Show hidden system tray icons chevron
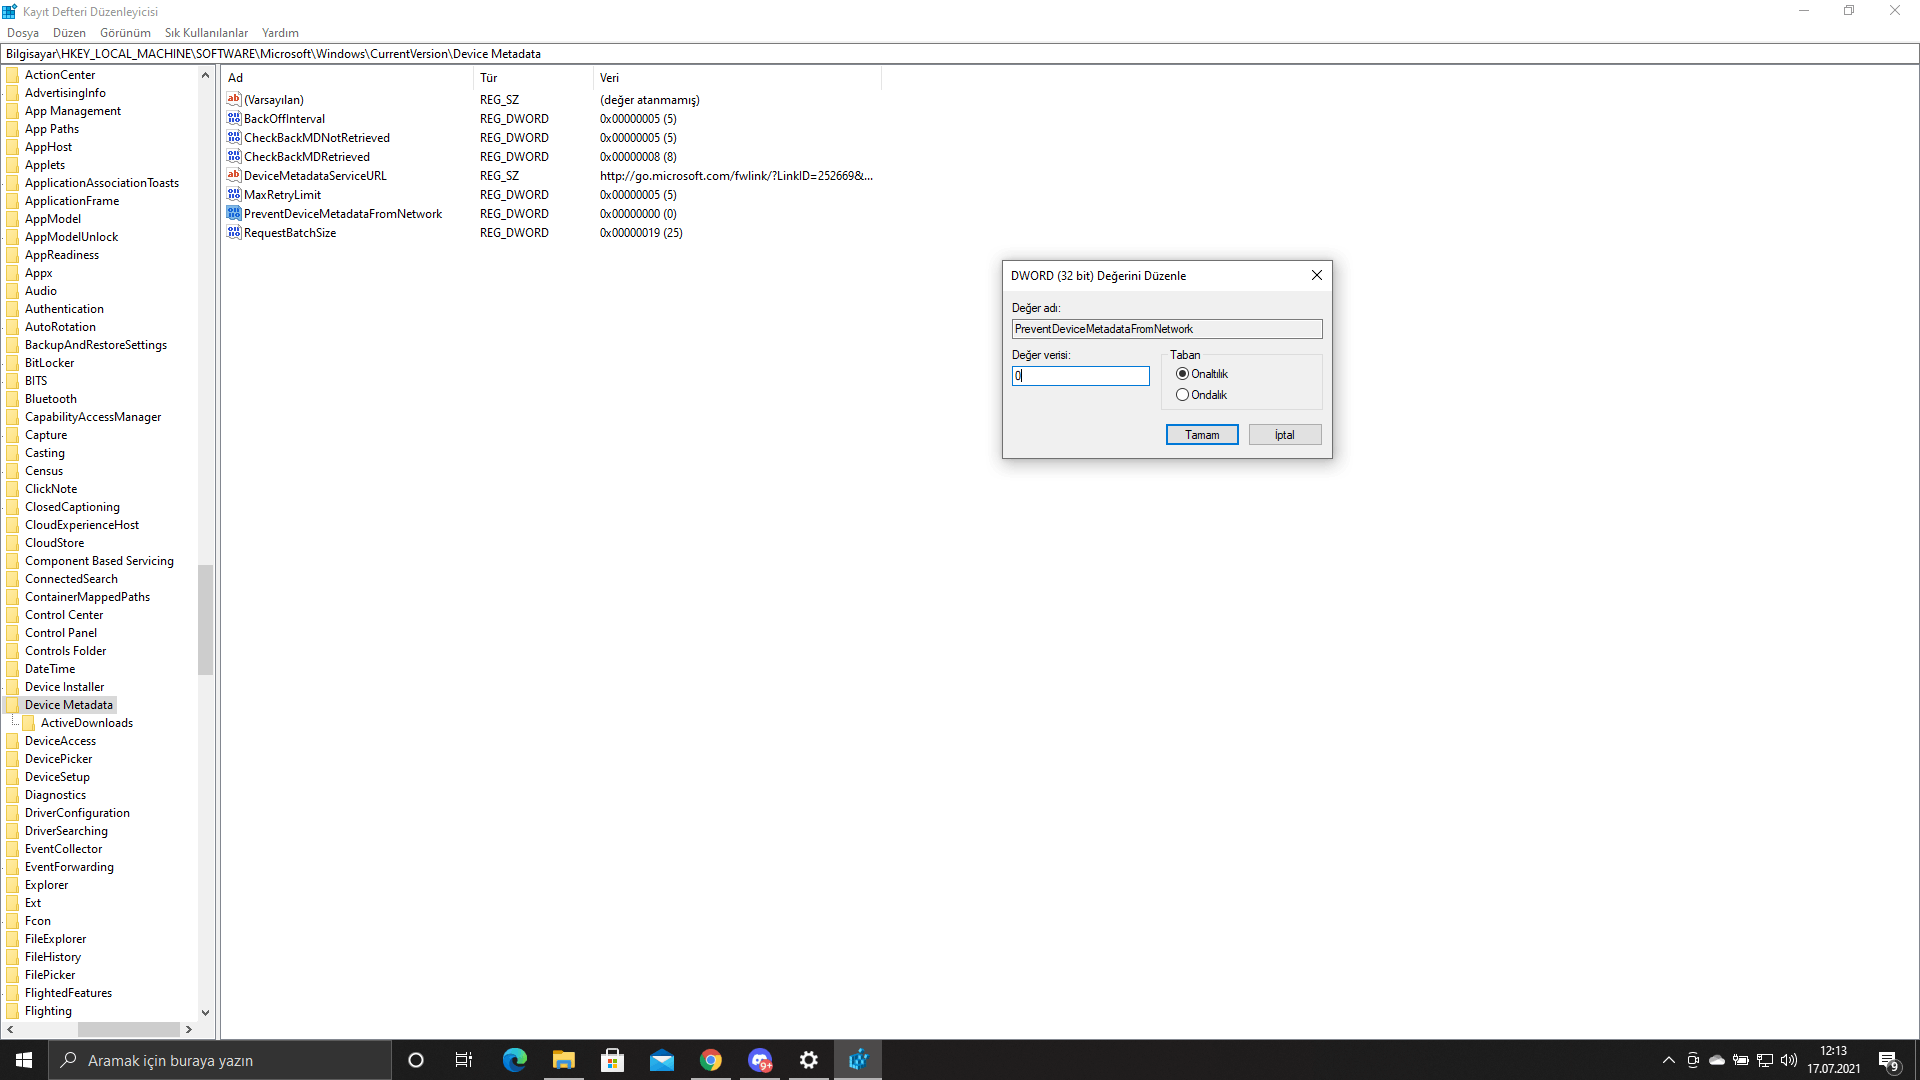 coord(1668,1060)
